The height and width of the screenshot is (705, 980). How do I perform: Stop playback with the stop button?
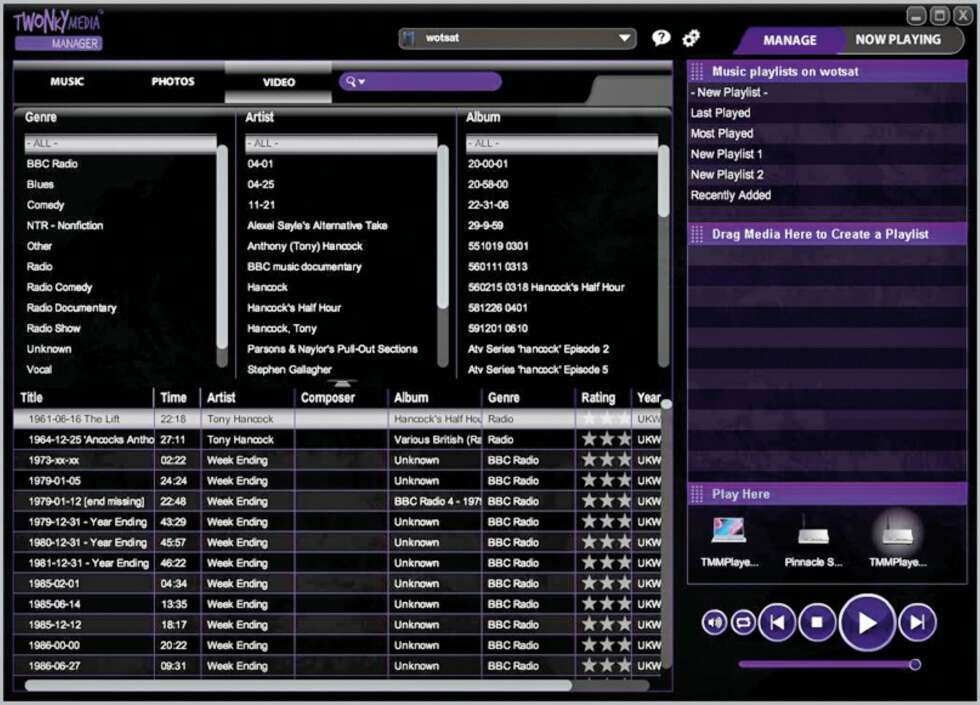816,622
